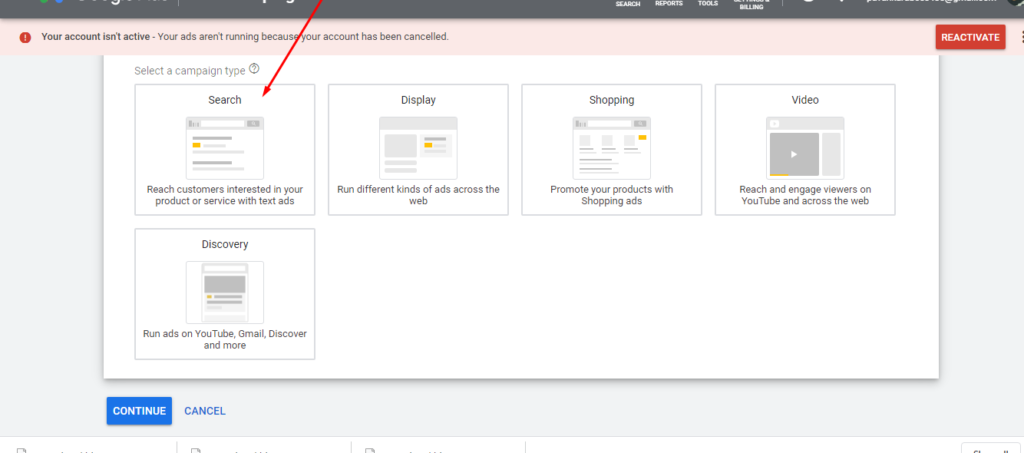The image size is (1024, 453).
Task: Open SETTINGS & BILLING in top bar
Action: 751,5
